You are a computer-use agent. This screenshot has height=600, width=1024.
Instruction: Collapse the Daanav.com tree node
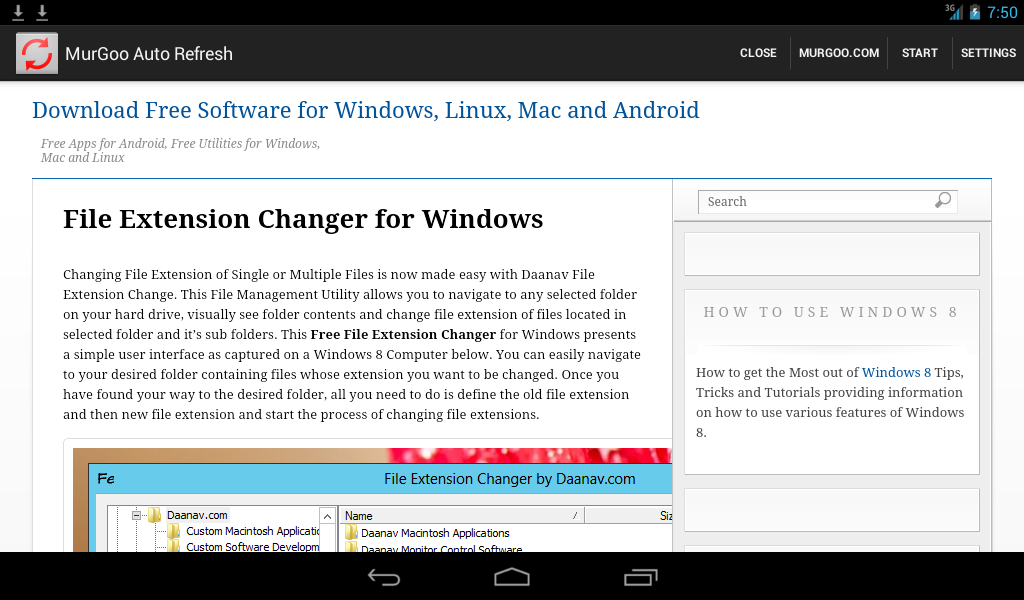pyautogui.click(x=136, y=515)
